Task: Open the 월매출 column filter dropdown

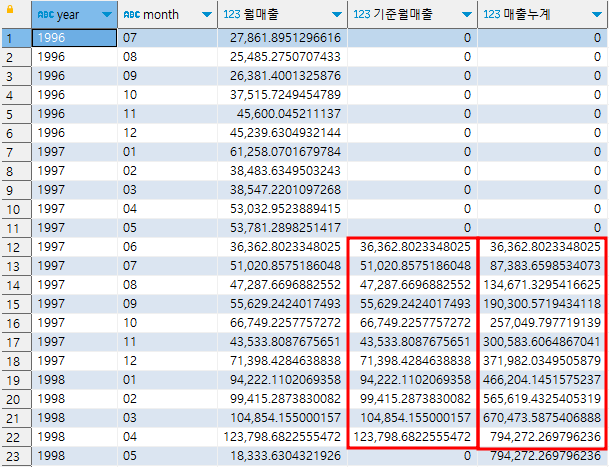Action: click(337, 15)
